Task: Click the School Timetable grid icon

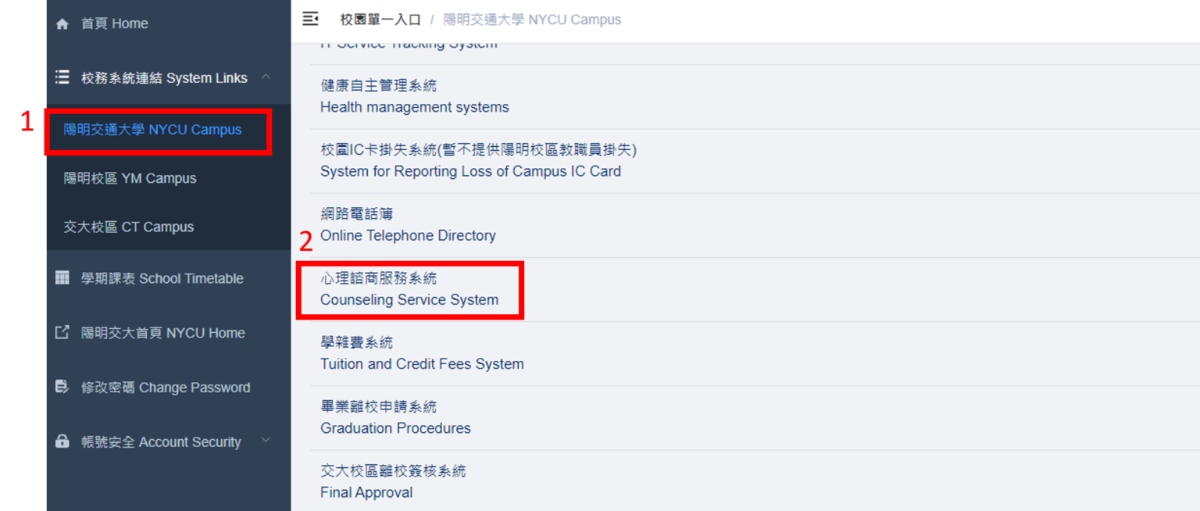Action: tap(63, 278)
